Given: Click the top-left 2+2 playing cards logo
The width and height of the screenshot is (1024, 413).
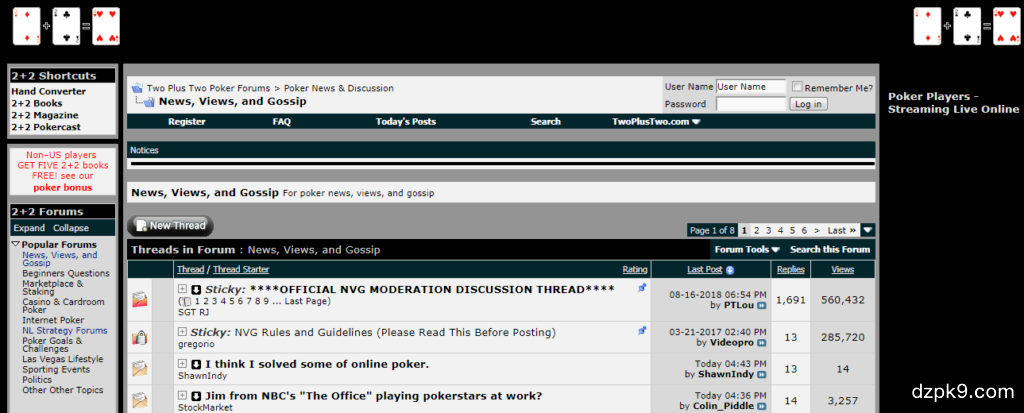Looking at the screenshot, I should coord(65,27).
